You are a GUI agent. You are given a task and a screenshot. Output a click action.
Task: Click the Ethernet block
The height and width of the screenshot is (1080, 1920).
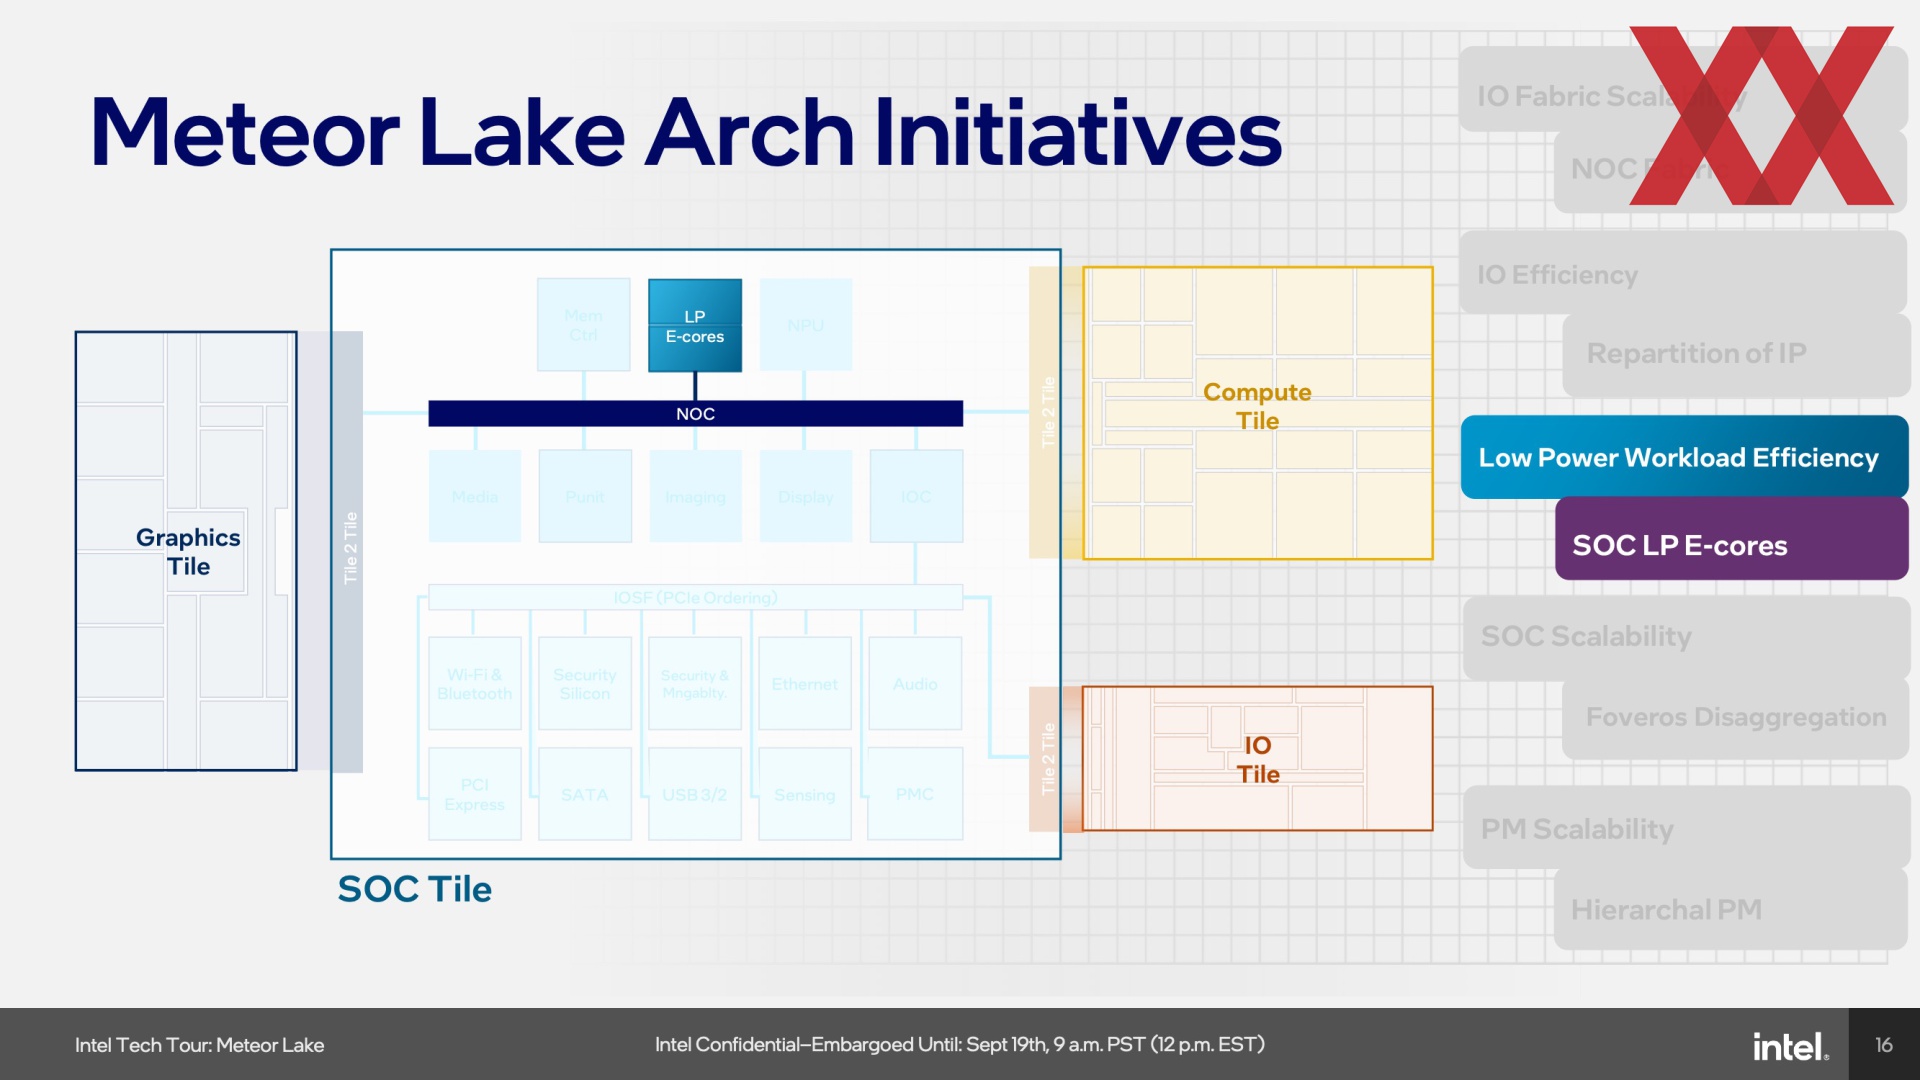[805, 684]
